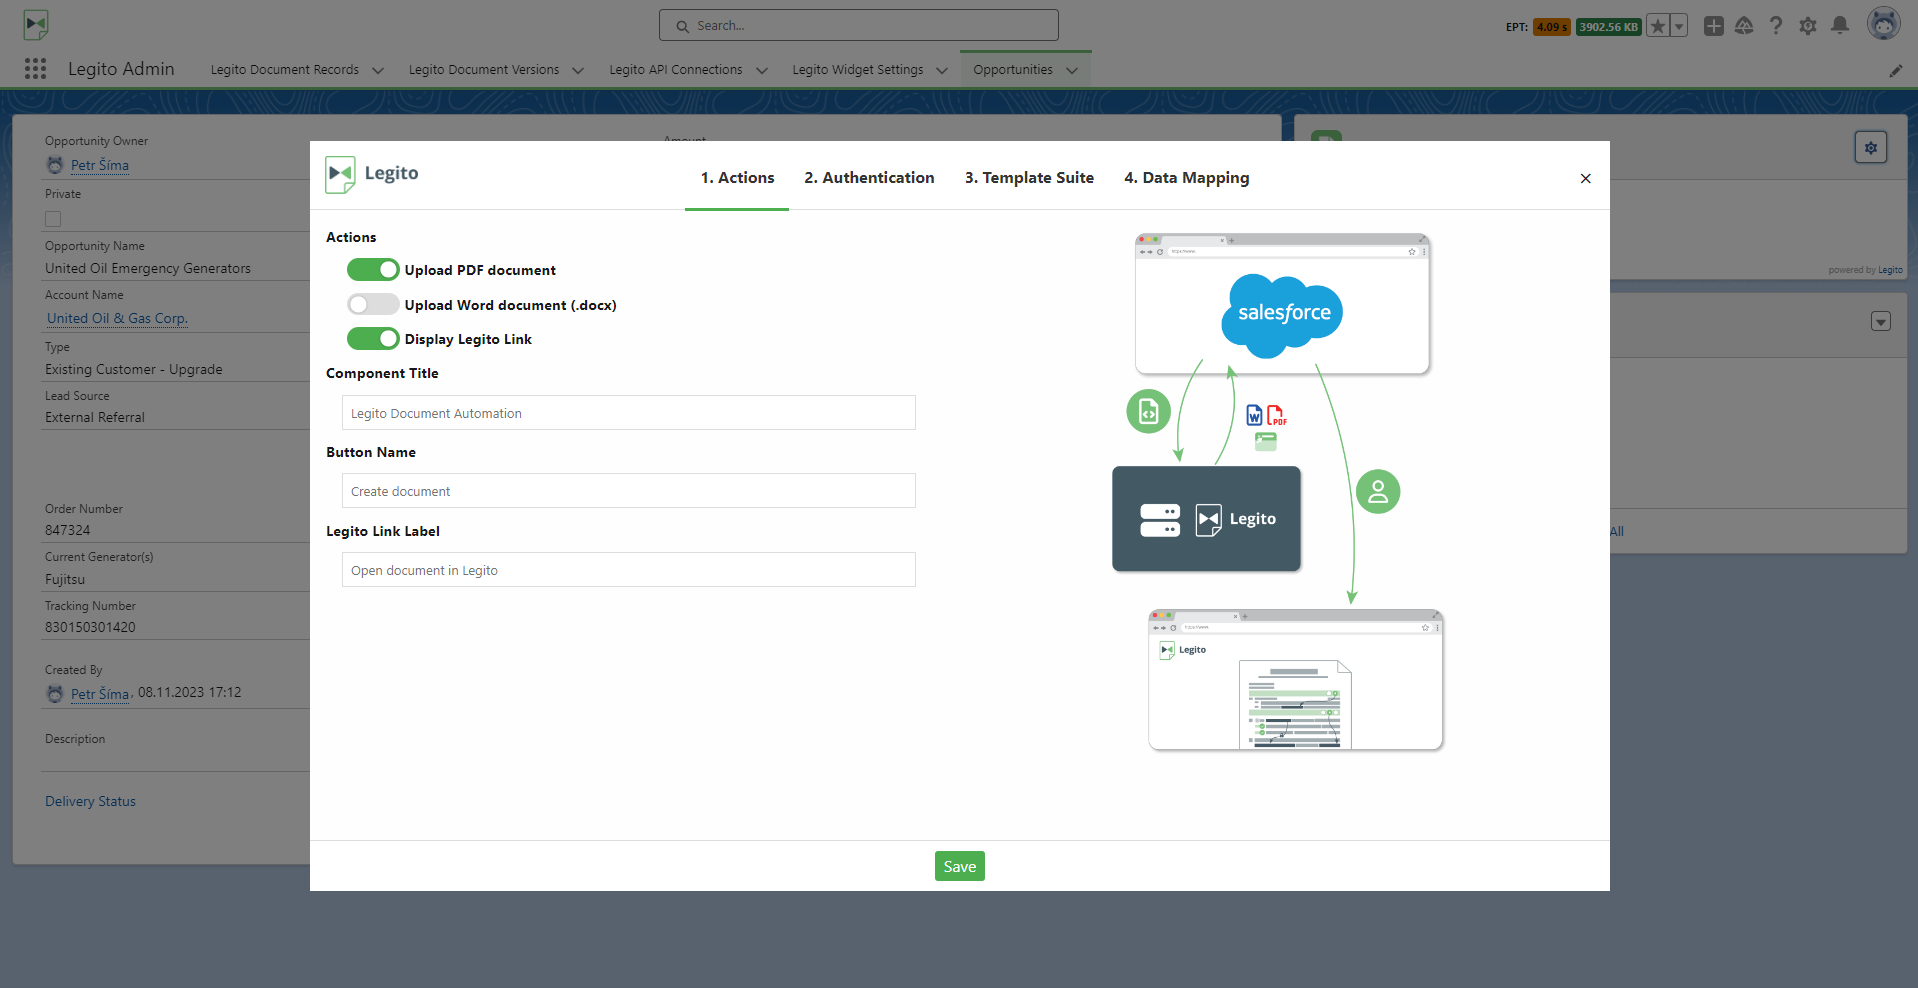Open the App Launcher grid icon
This screenshot has width=1918, height=988.
click(x=36, y=68)
